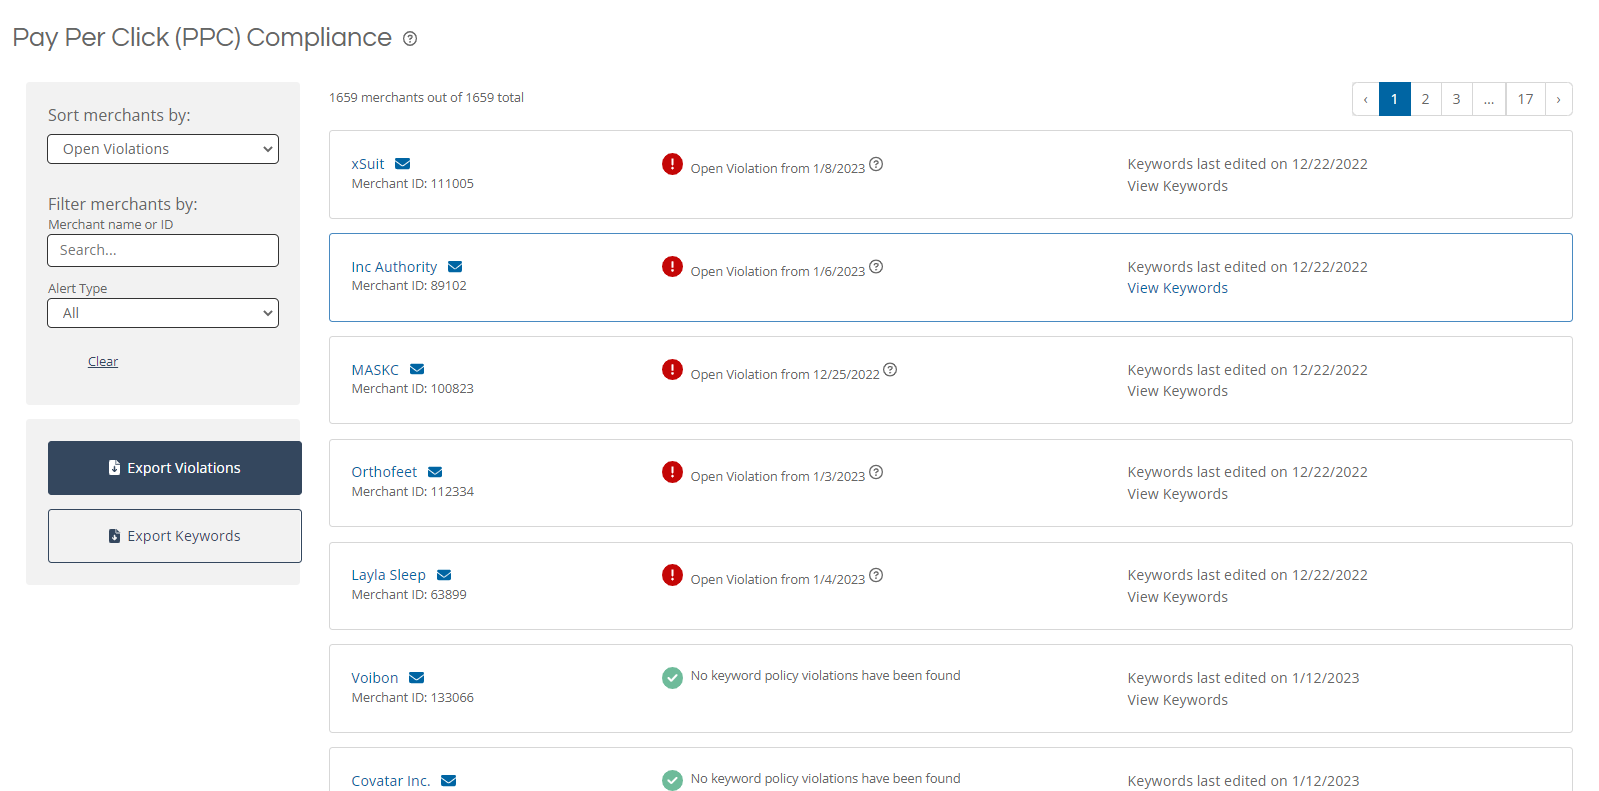Focus the merchant name or ID search field

(163, 251)
